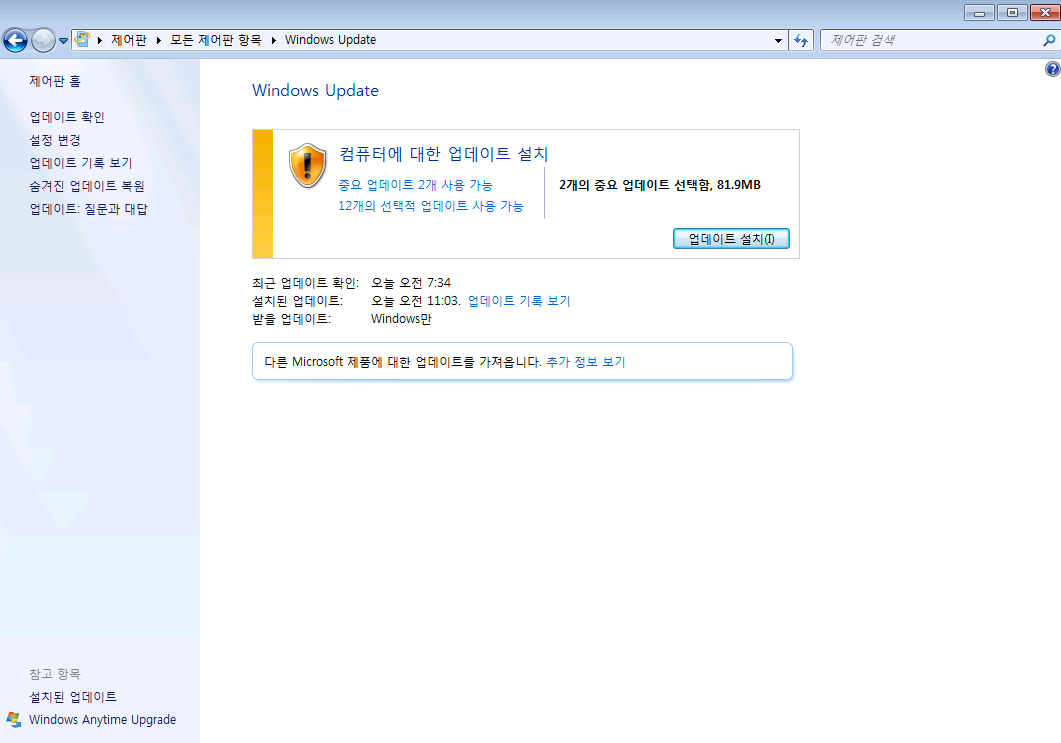
Task: Expand root arrow before 제어판 breadcrumb
Action: coord(99,41)
